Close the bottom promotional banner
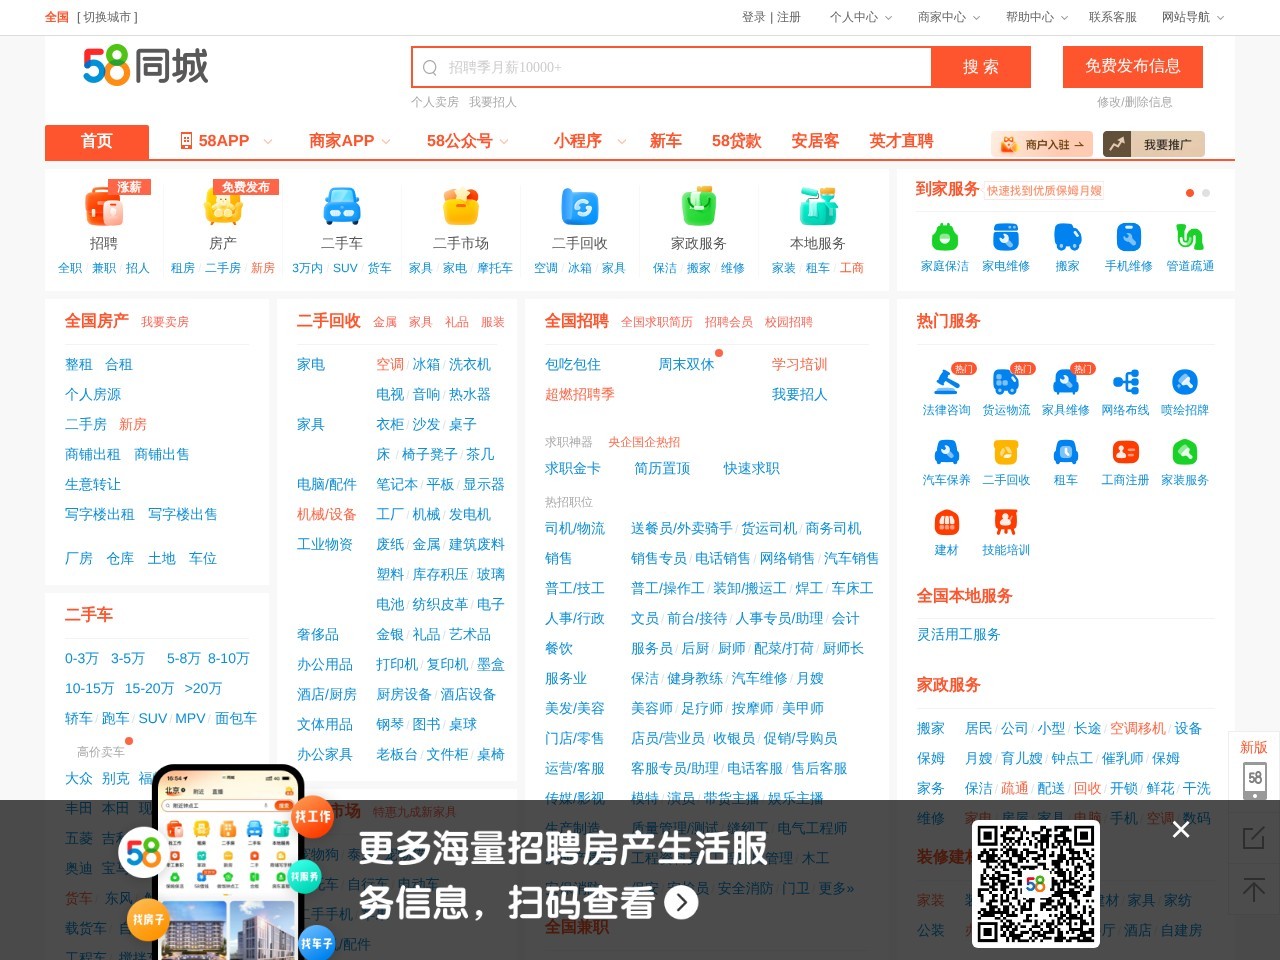 coord(1181,829)
